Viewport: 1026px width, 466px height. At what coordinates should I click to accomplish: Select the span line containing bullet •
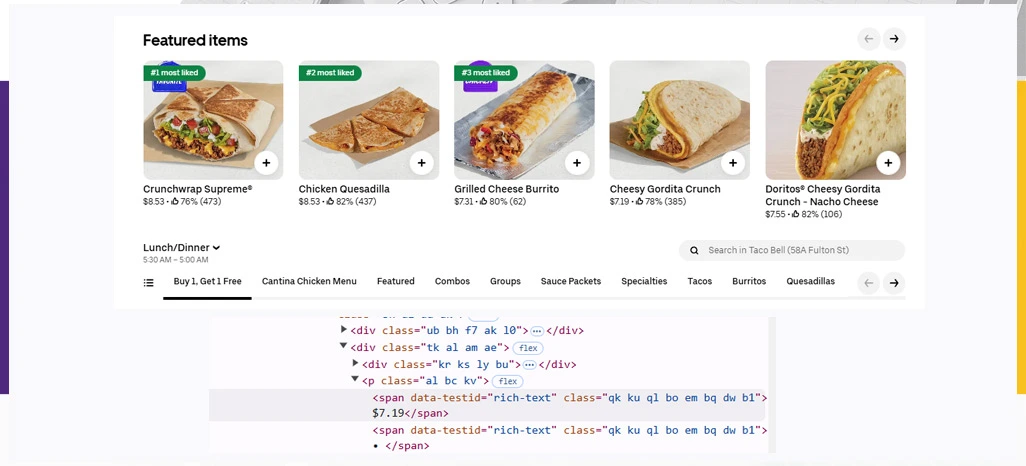pyautogui.click(x=487, y=438)
